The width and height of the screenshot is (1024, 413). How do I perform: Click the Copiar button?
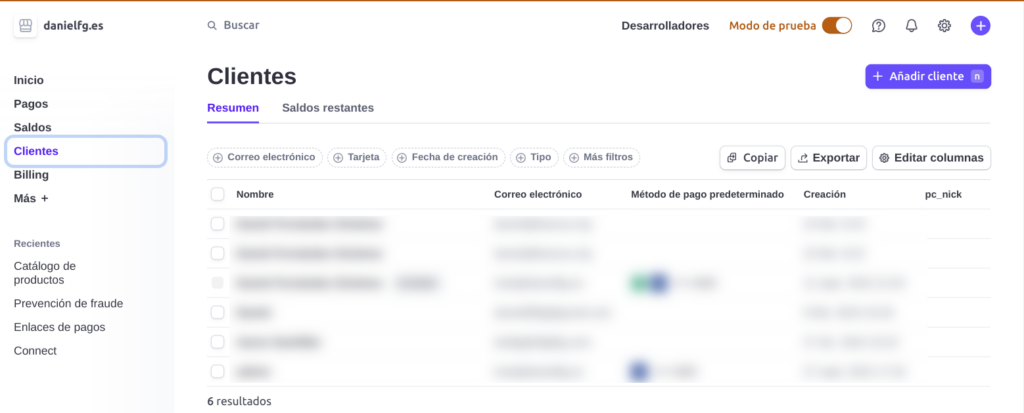pyautogui.click(x=752, y=158)
